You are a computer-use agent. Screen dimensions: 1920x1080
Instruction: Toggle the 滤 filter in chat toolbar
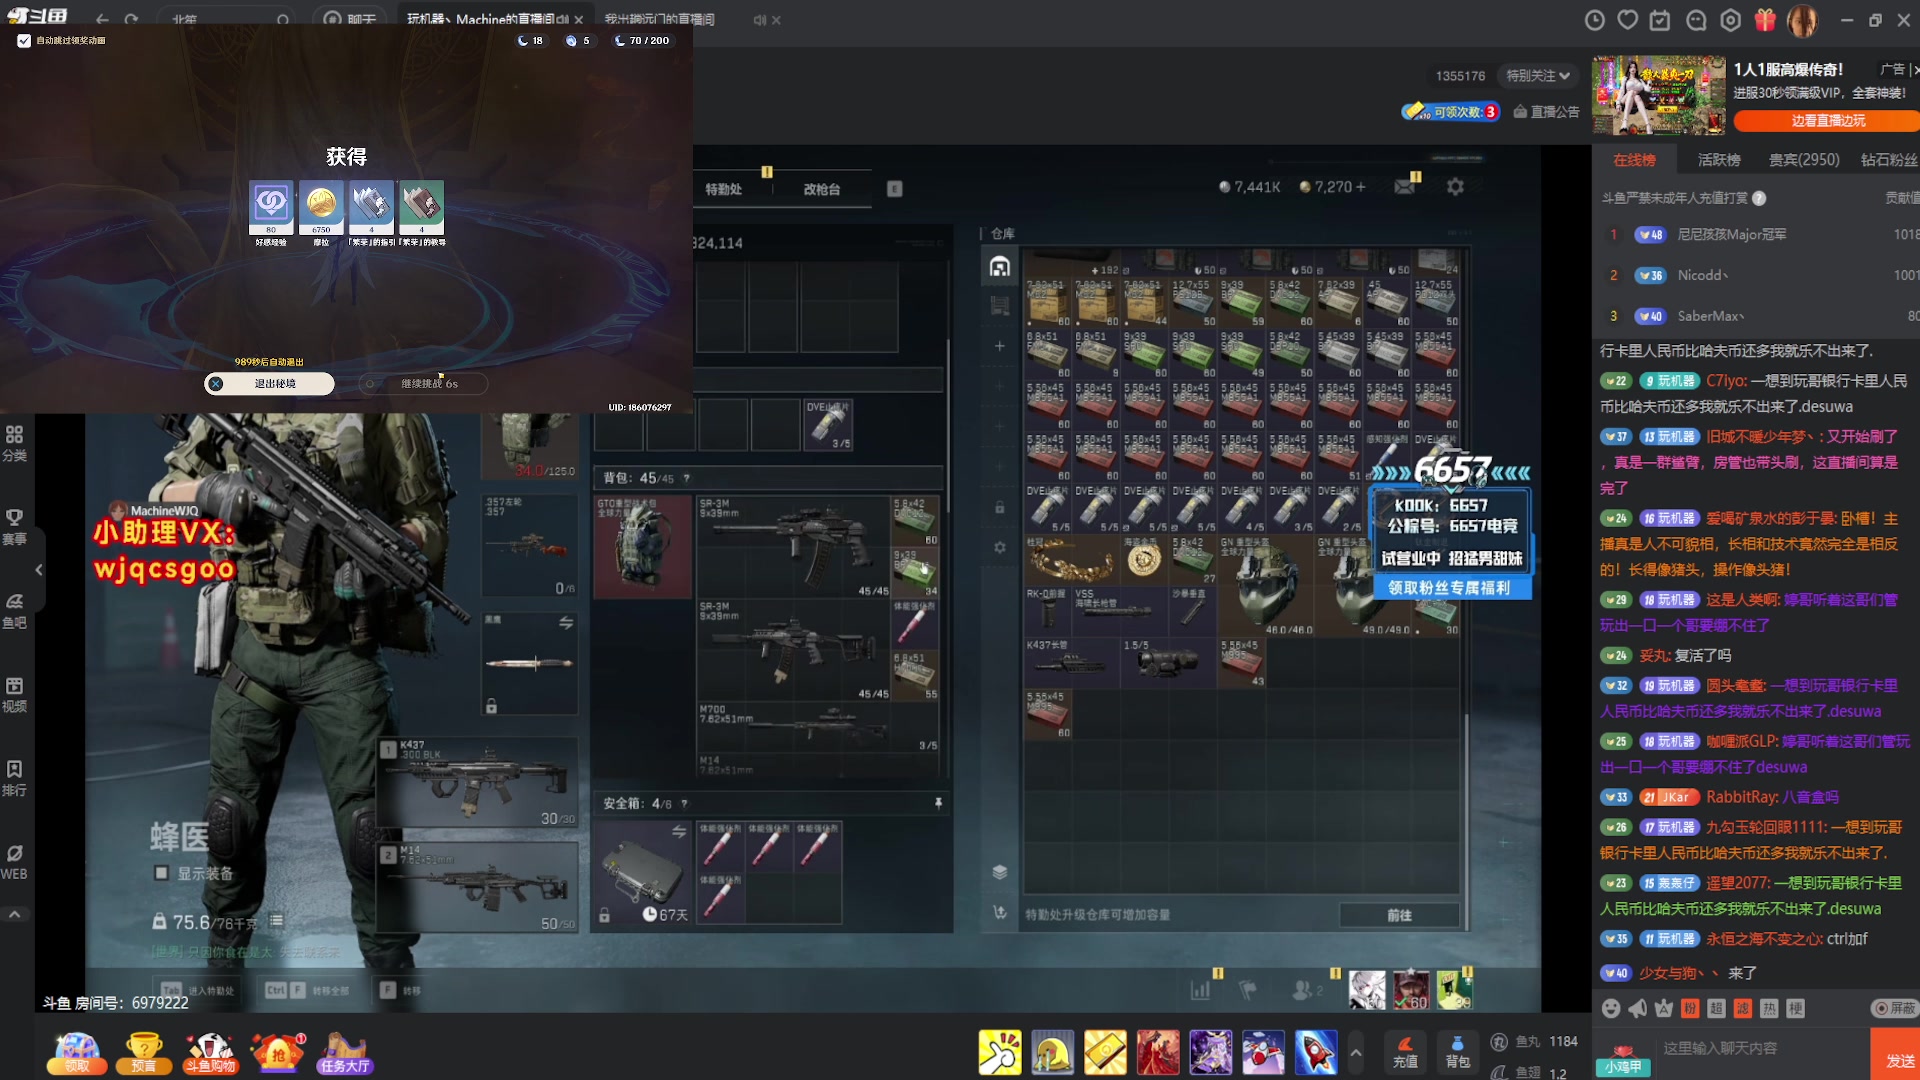1743,1008
